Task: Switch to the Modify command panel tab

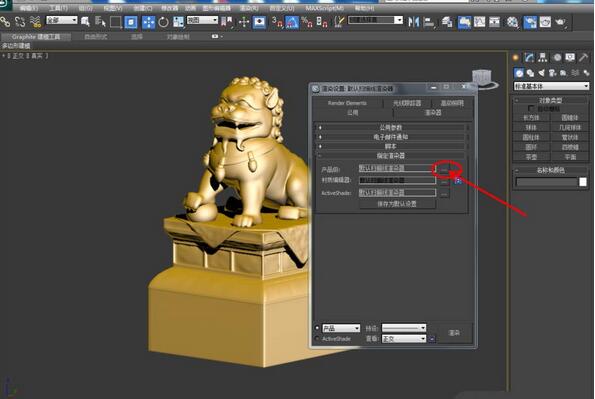Action: (x=529, y=58)
